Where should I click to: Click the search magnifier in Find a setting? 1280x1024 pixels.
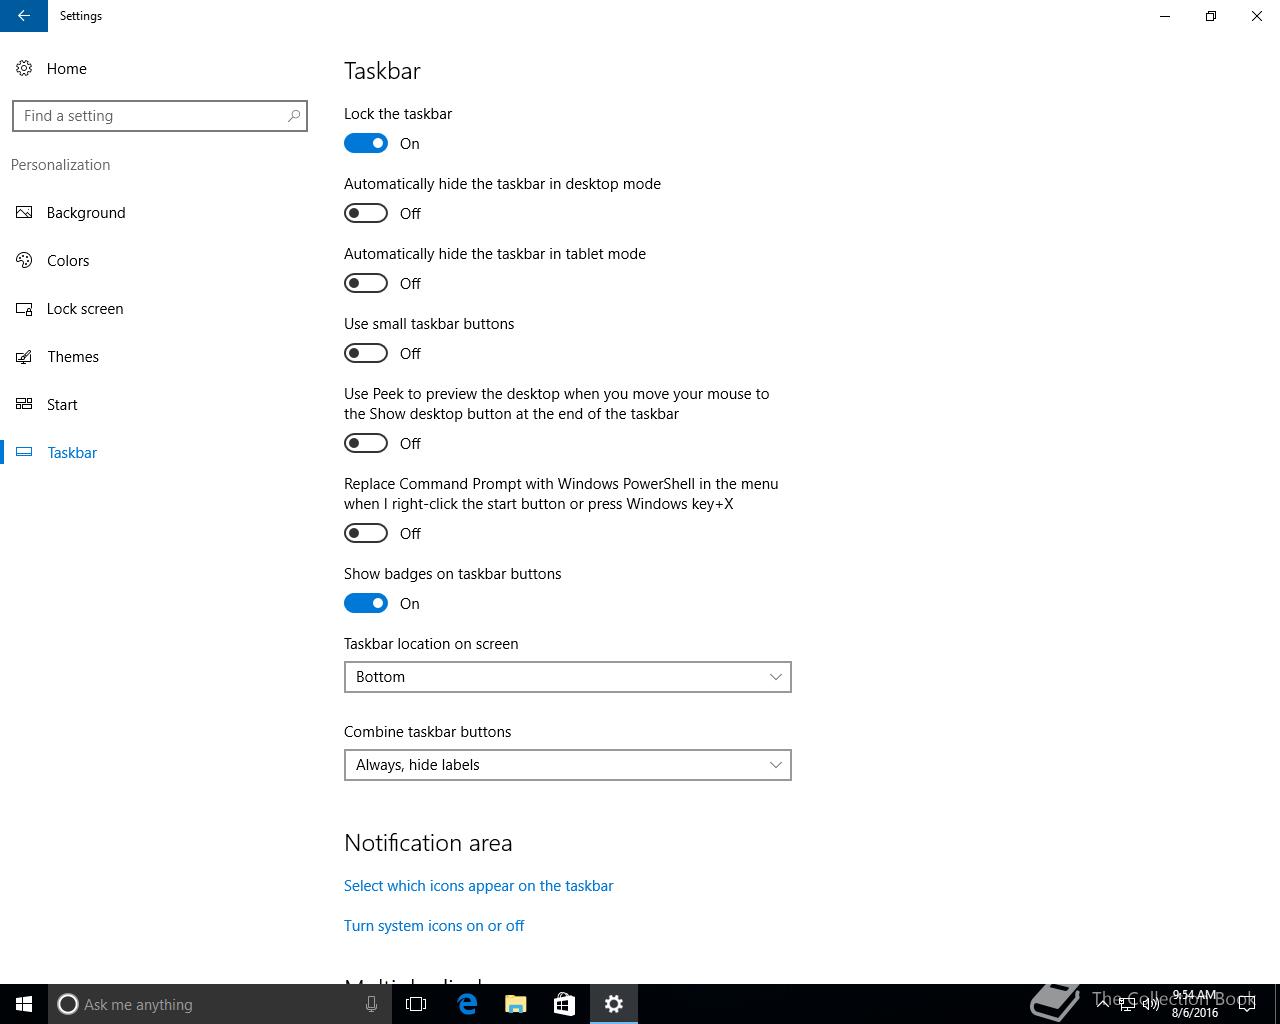[x=294, y=116]
